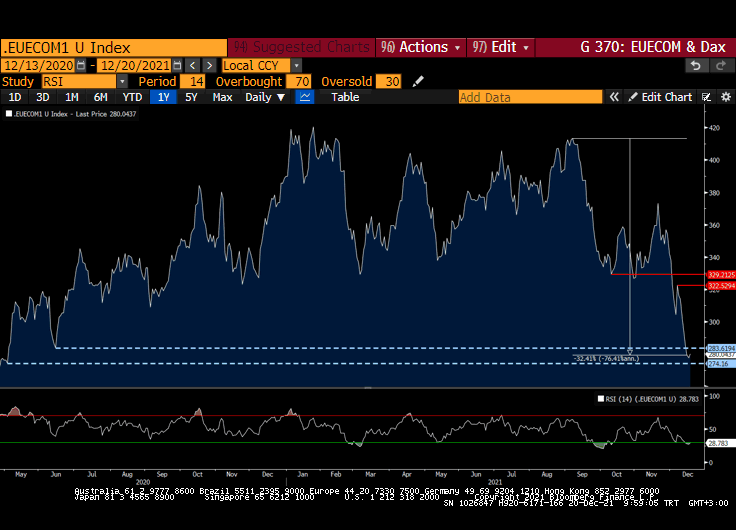Go to the next date range arrow
736x530 pixels.
[x=210, y=65]
